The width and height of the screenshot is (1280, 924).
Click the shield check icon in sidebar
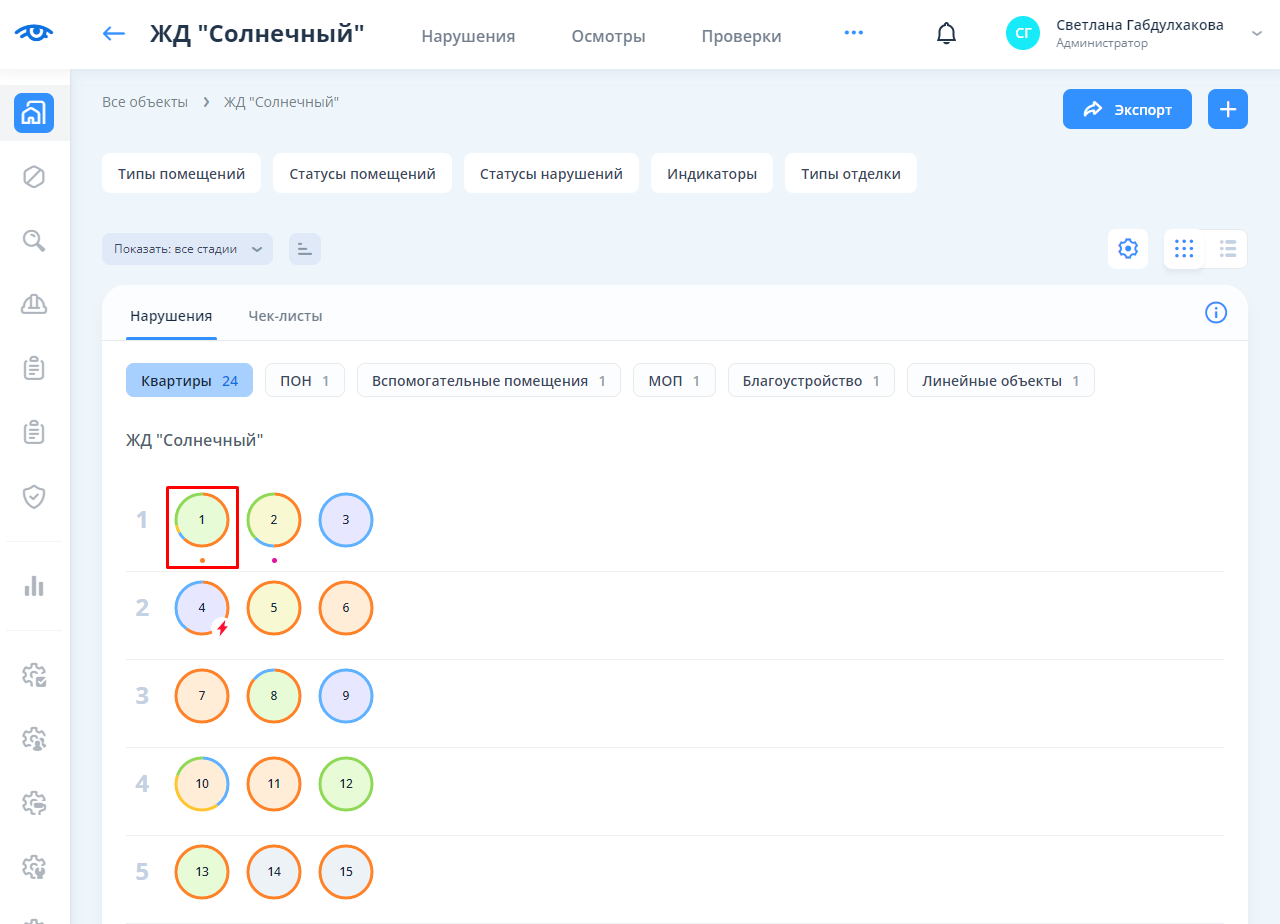pyautogui.click(x=34, y=497)
